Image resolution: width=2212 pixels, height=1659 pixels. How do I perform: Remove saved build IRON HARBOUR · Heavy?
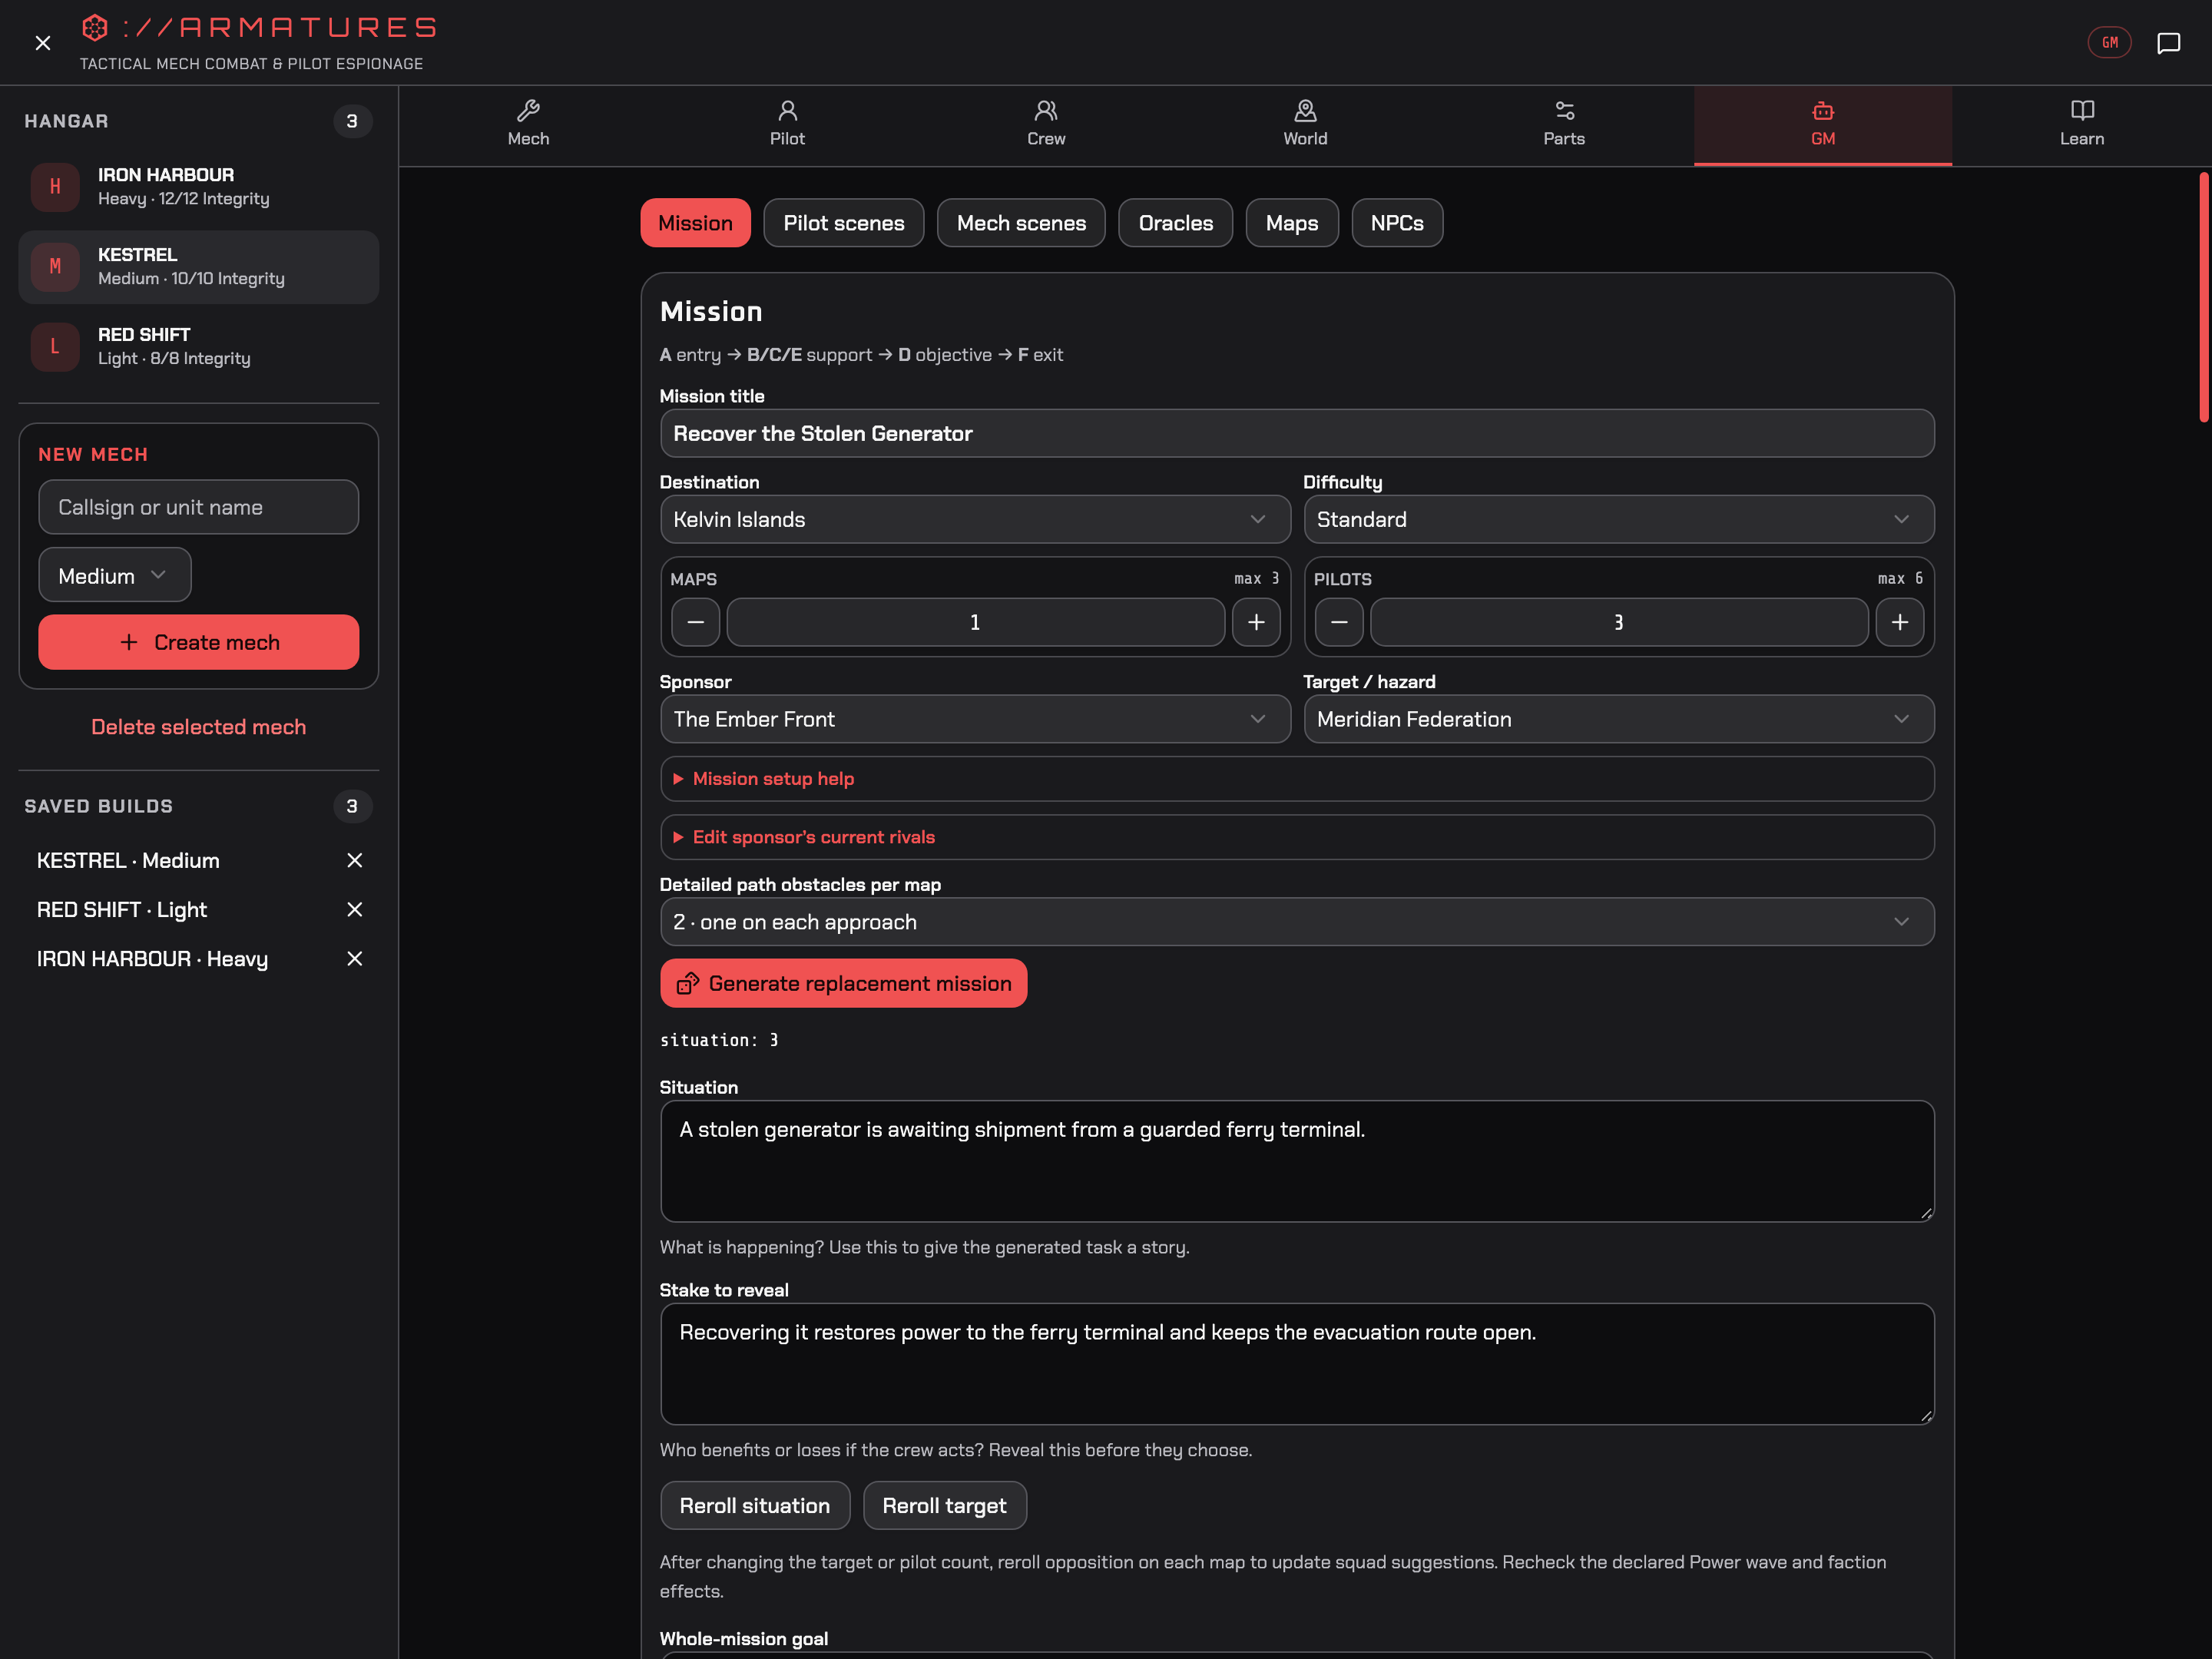354,958
